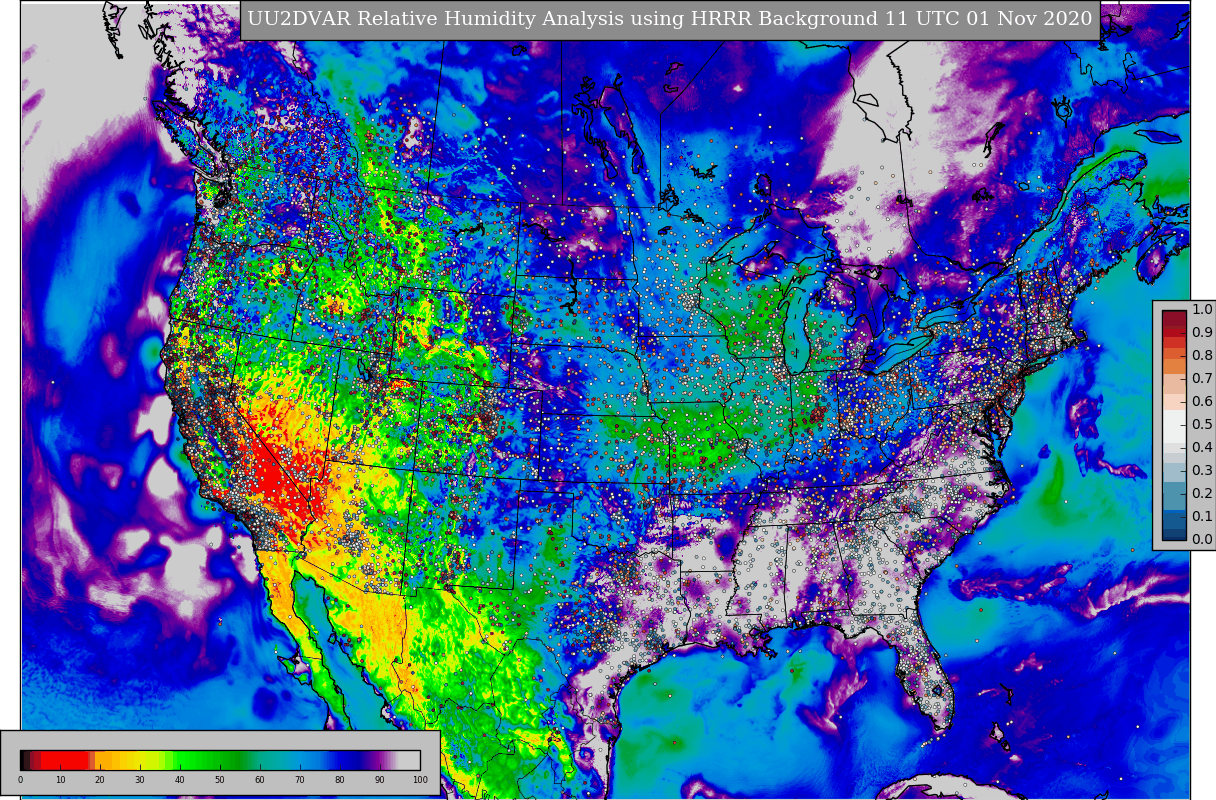This screenshot has width=1216, height=800.
Task: Click the "0.3" label on right legend
Action: point(1202,471)
